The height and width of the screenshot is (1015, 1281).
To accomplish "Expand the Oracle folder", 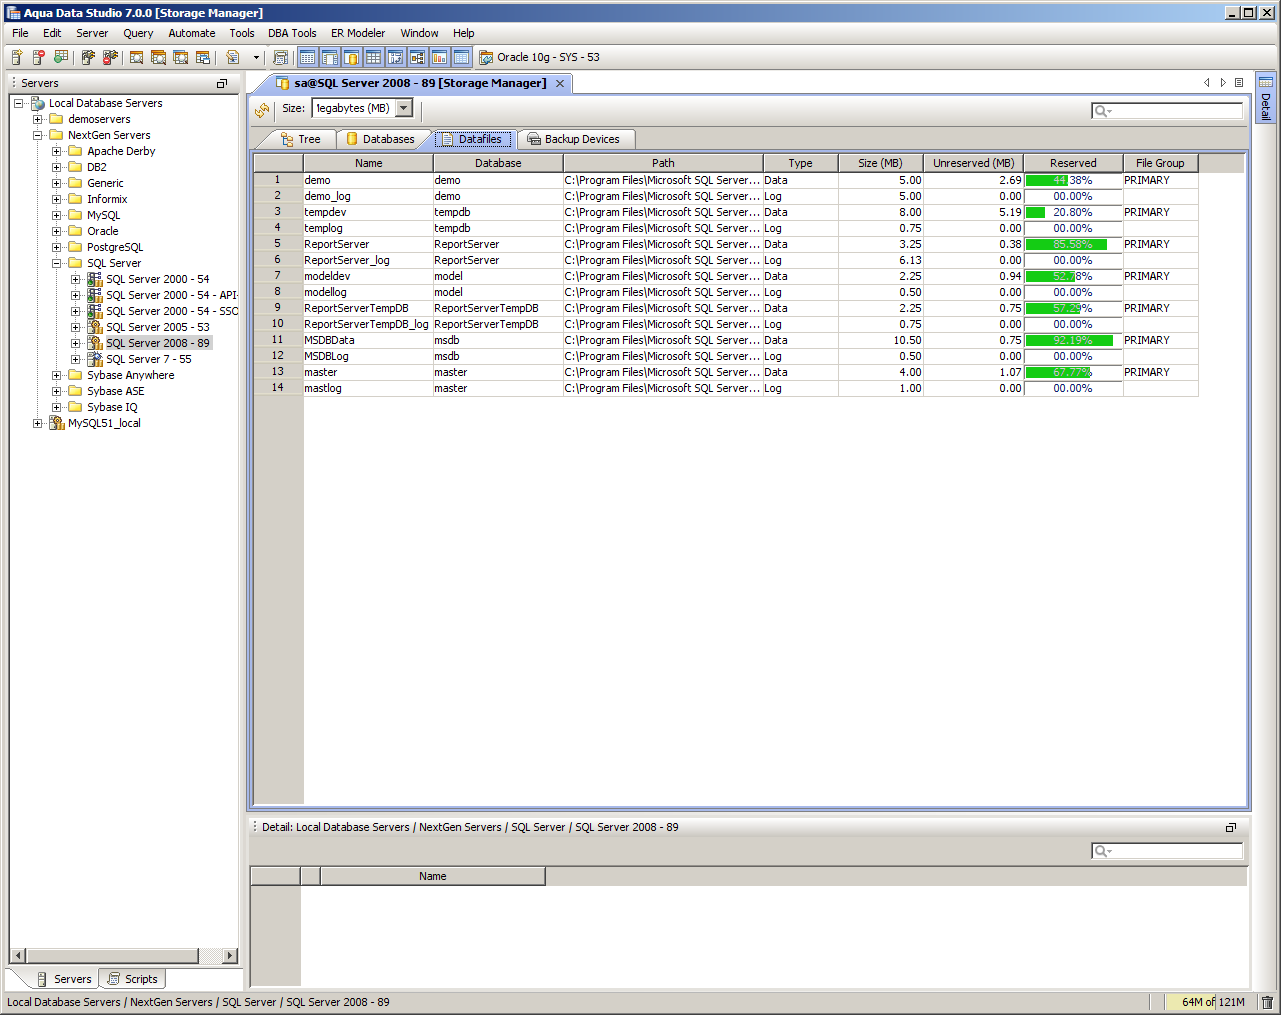I will tap(57, 231).
